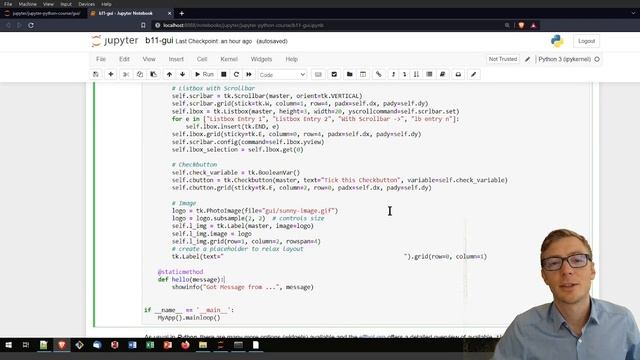Click the list icon in Jupyter toolbar
This screenshot has height=360, width=640.
coord(429,74)
